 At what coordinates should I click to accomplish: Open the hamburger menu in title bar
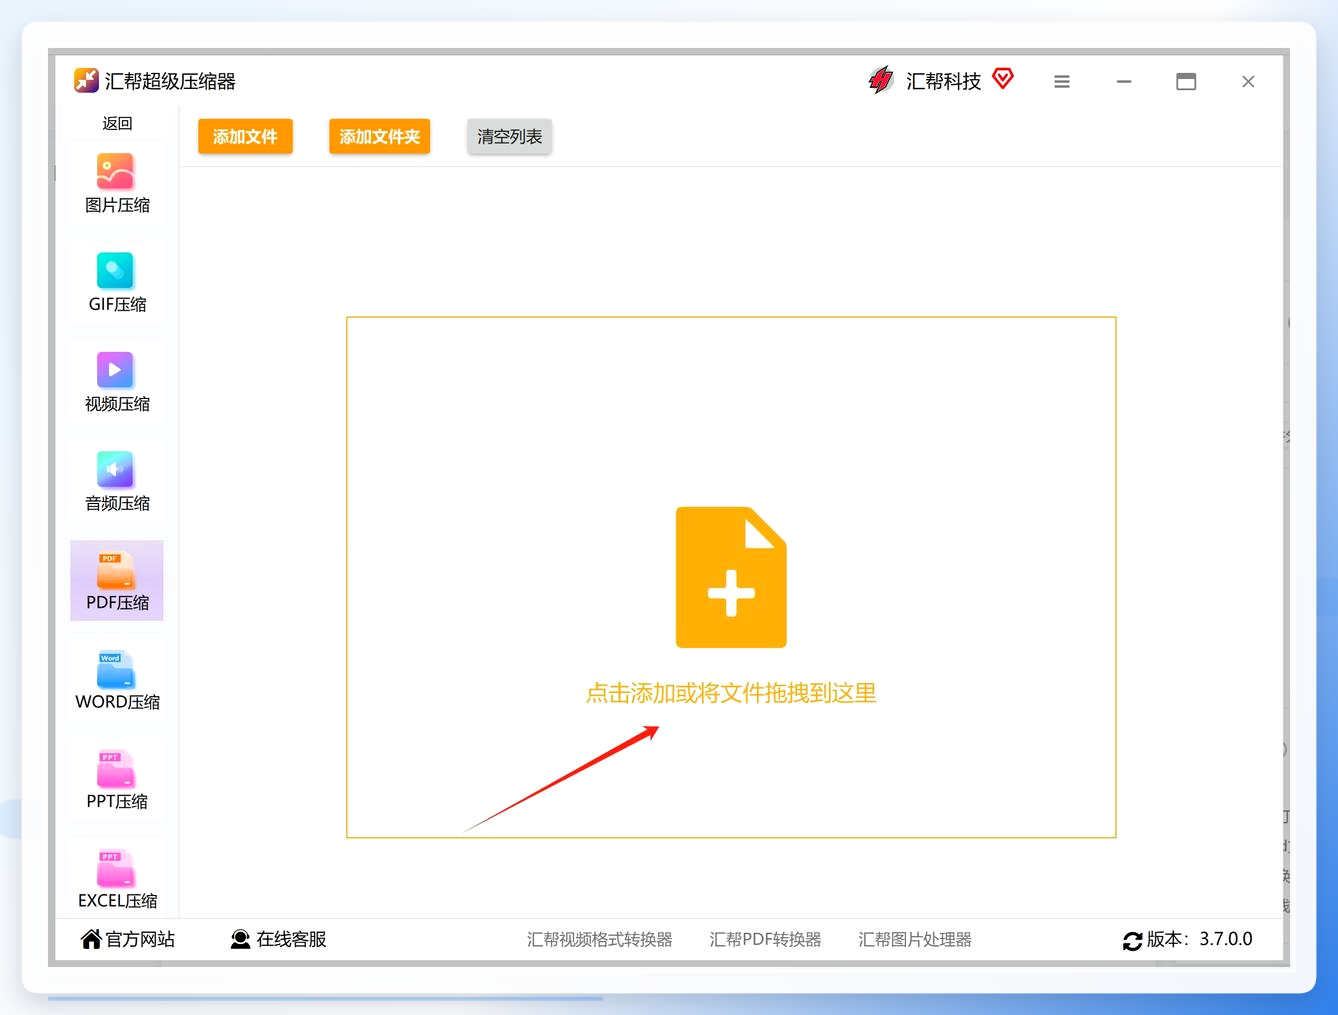pyautogui.click(x=1062, y=82)
